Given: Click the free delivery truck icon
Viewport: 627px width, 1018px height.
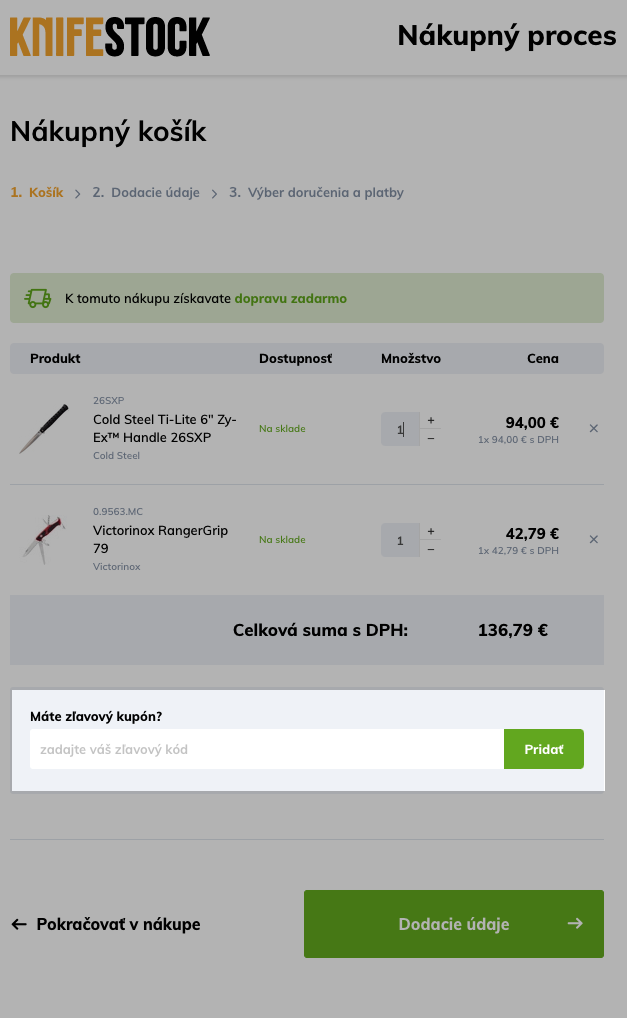Looking at the screenshot, I should click(x=38, y=298).
